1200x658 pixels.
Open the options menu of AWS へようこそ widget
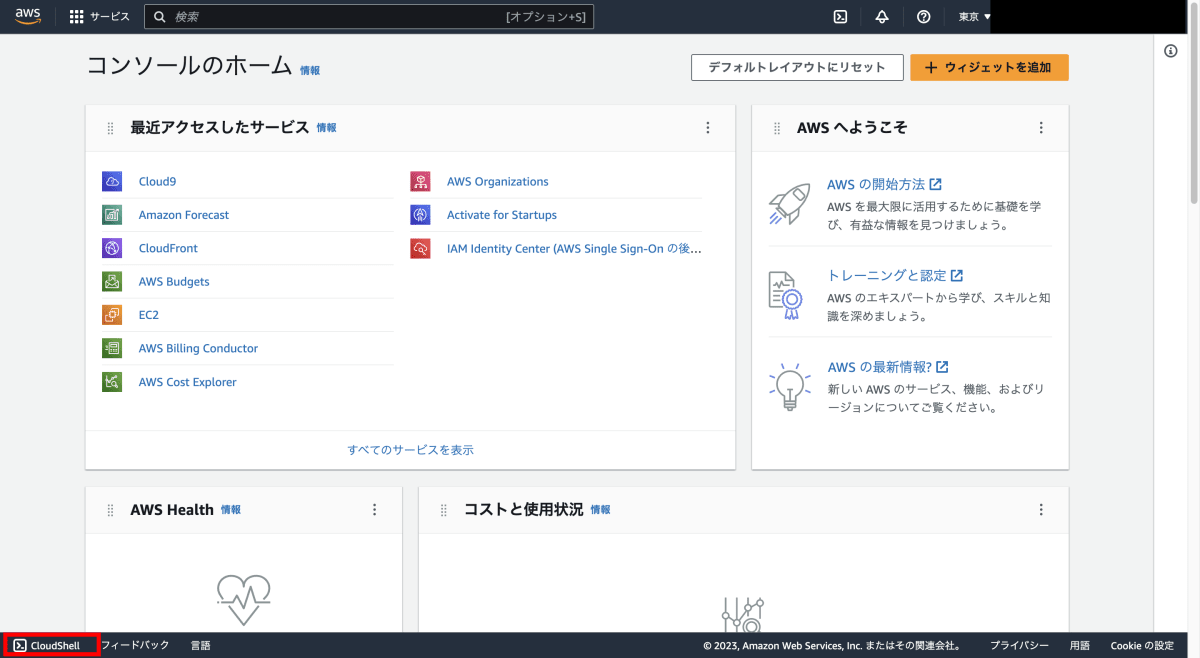1041,128
